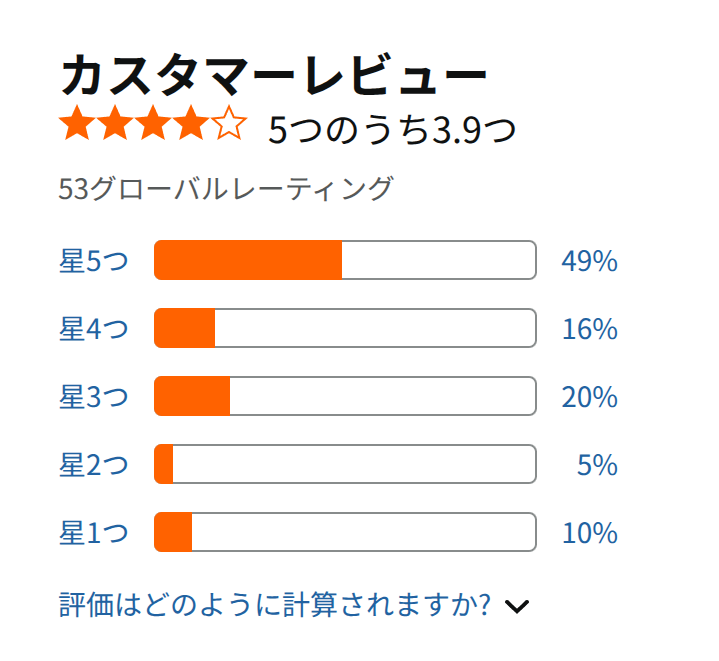This screenshot has height=661, width=719.
Task: Click the 1-star histogram bar
Action: (x=345, y=531)
